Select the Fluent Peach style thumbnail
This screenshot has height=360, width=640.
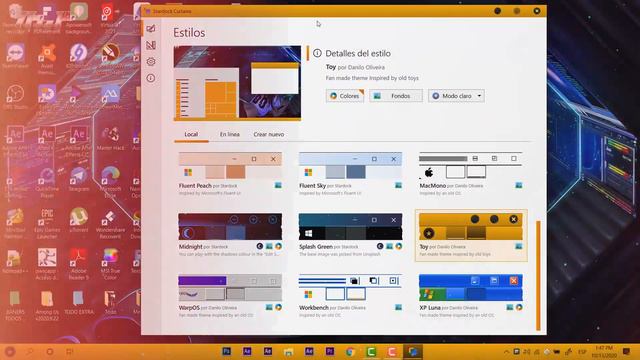(230, 165)
